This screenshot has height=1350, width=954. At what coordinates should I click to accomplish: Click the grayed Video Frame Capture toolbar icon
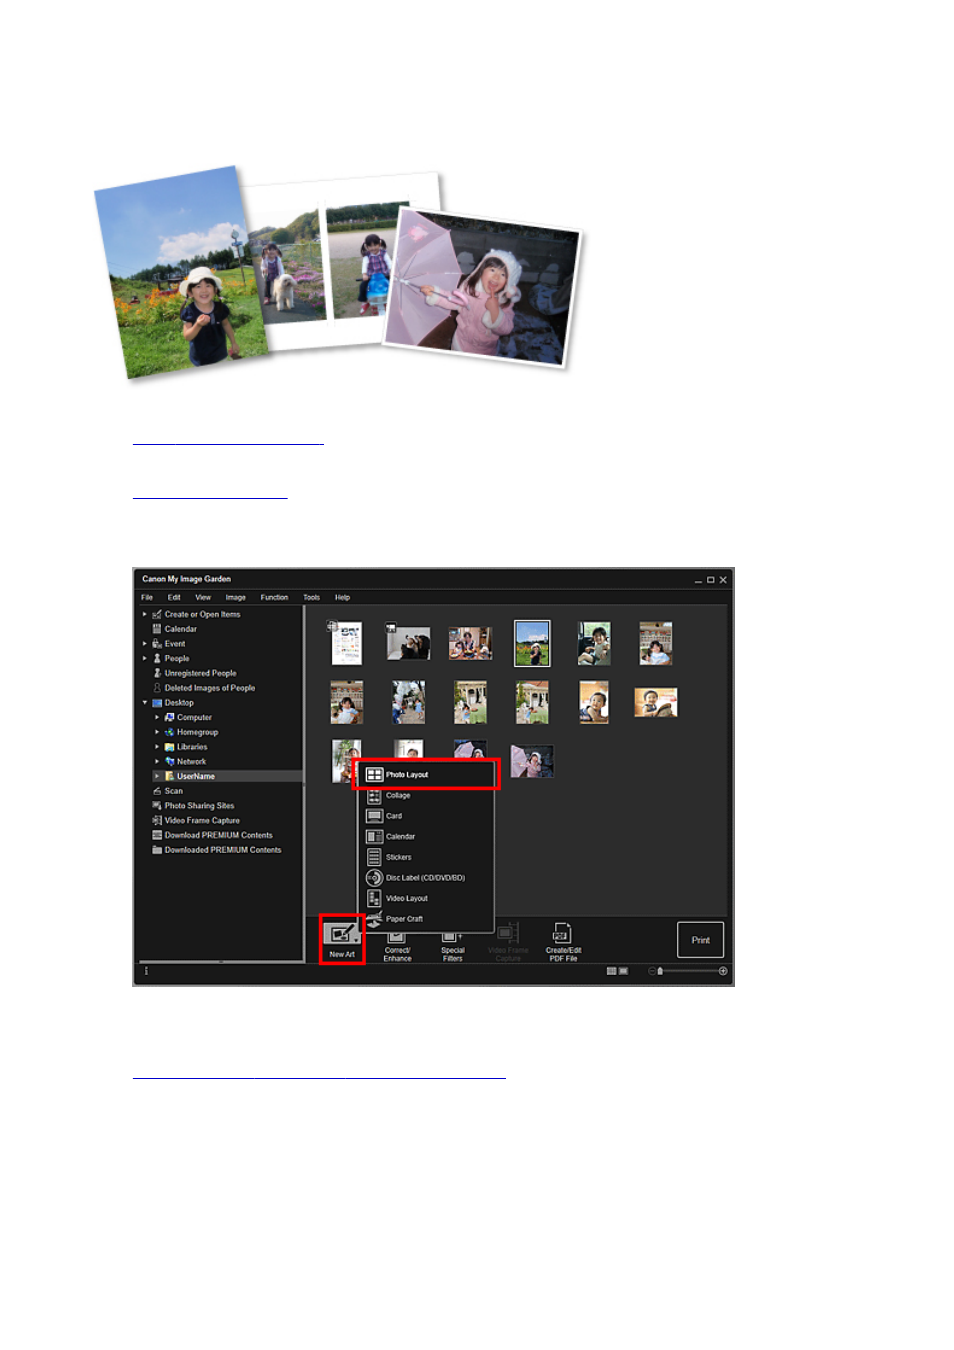[x=508, y=934]
